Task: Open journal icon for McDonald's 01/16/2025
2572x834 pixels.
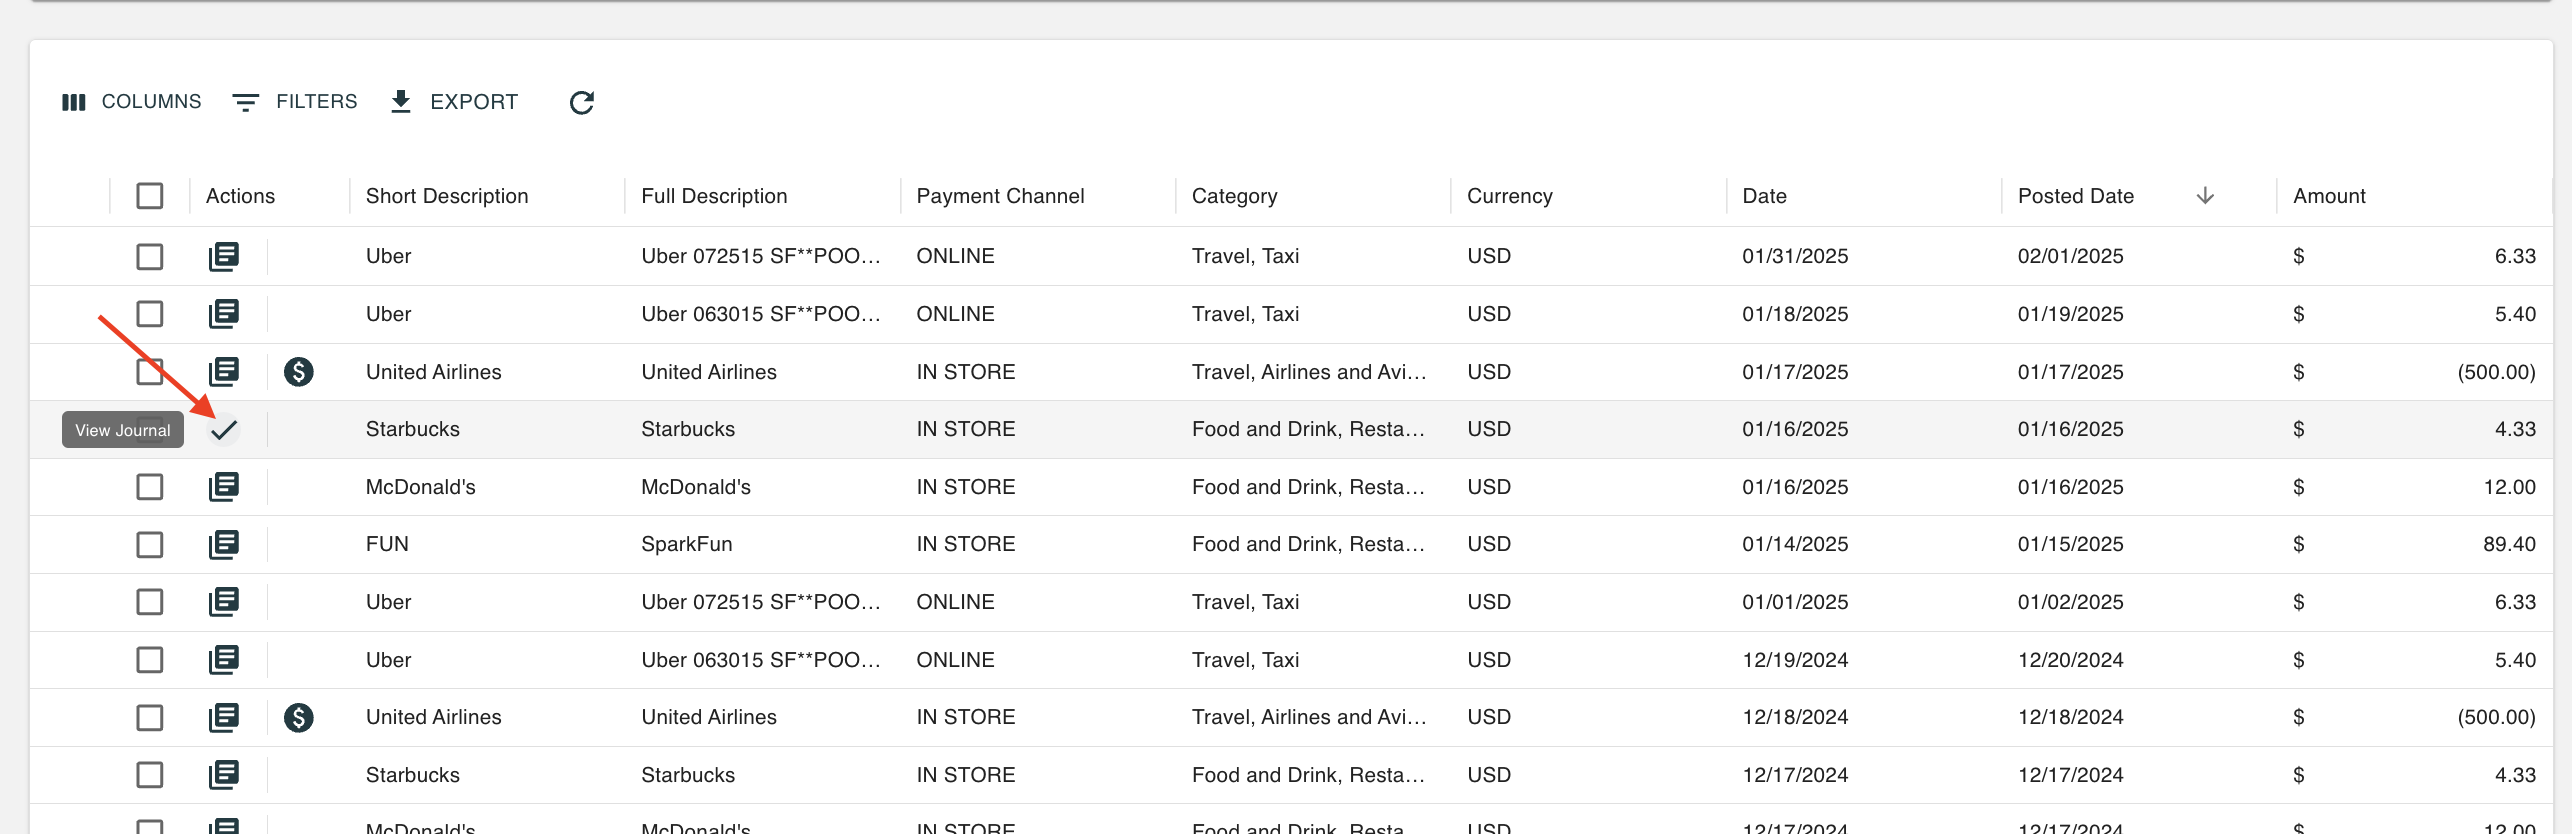Action: tap(224, 487)
